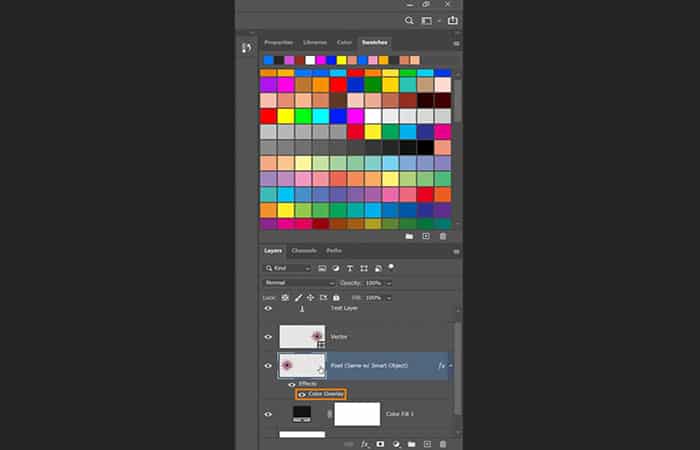
Task: Select the Swatches tab
Action: (375, 43)
